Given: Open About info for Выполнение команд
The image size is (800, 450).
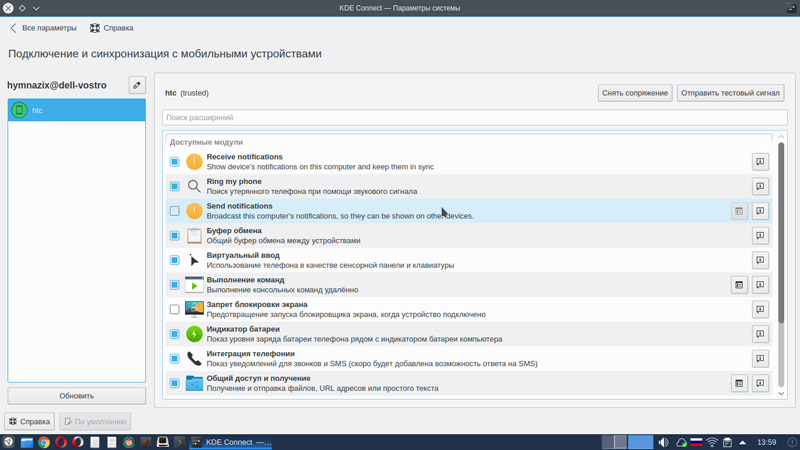Looking at the screenshot, I should 760,285.
